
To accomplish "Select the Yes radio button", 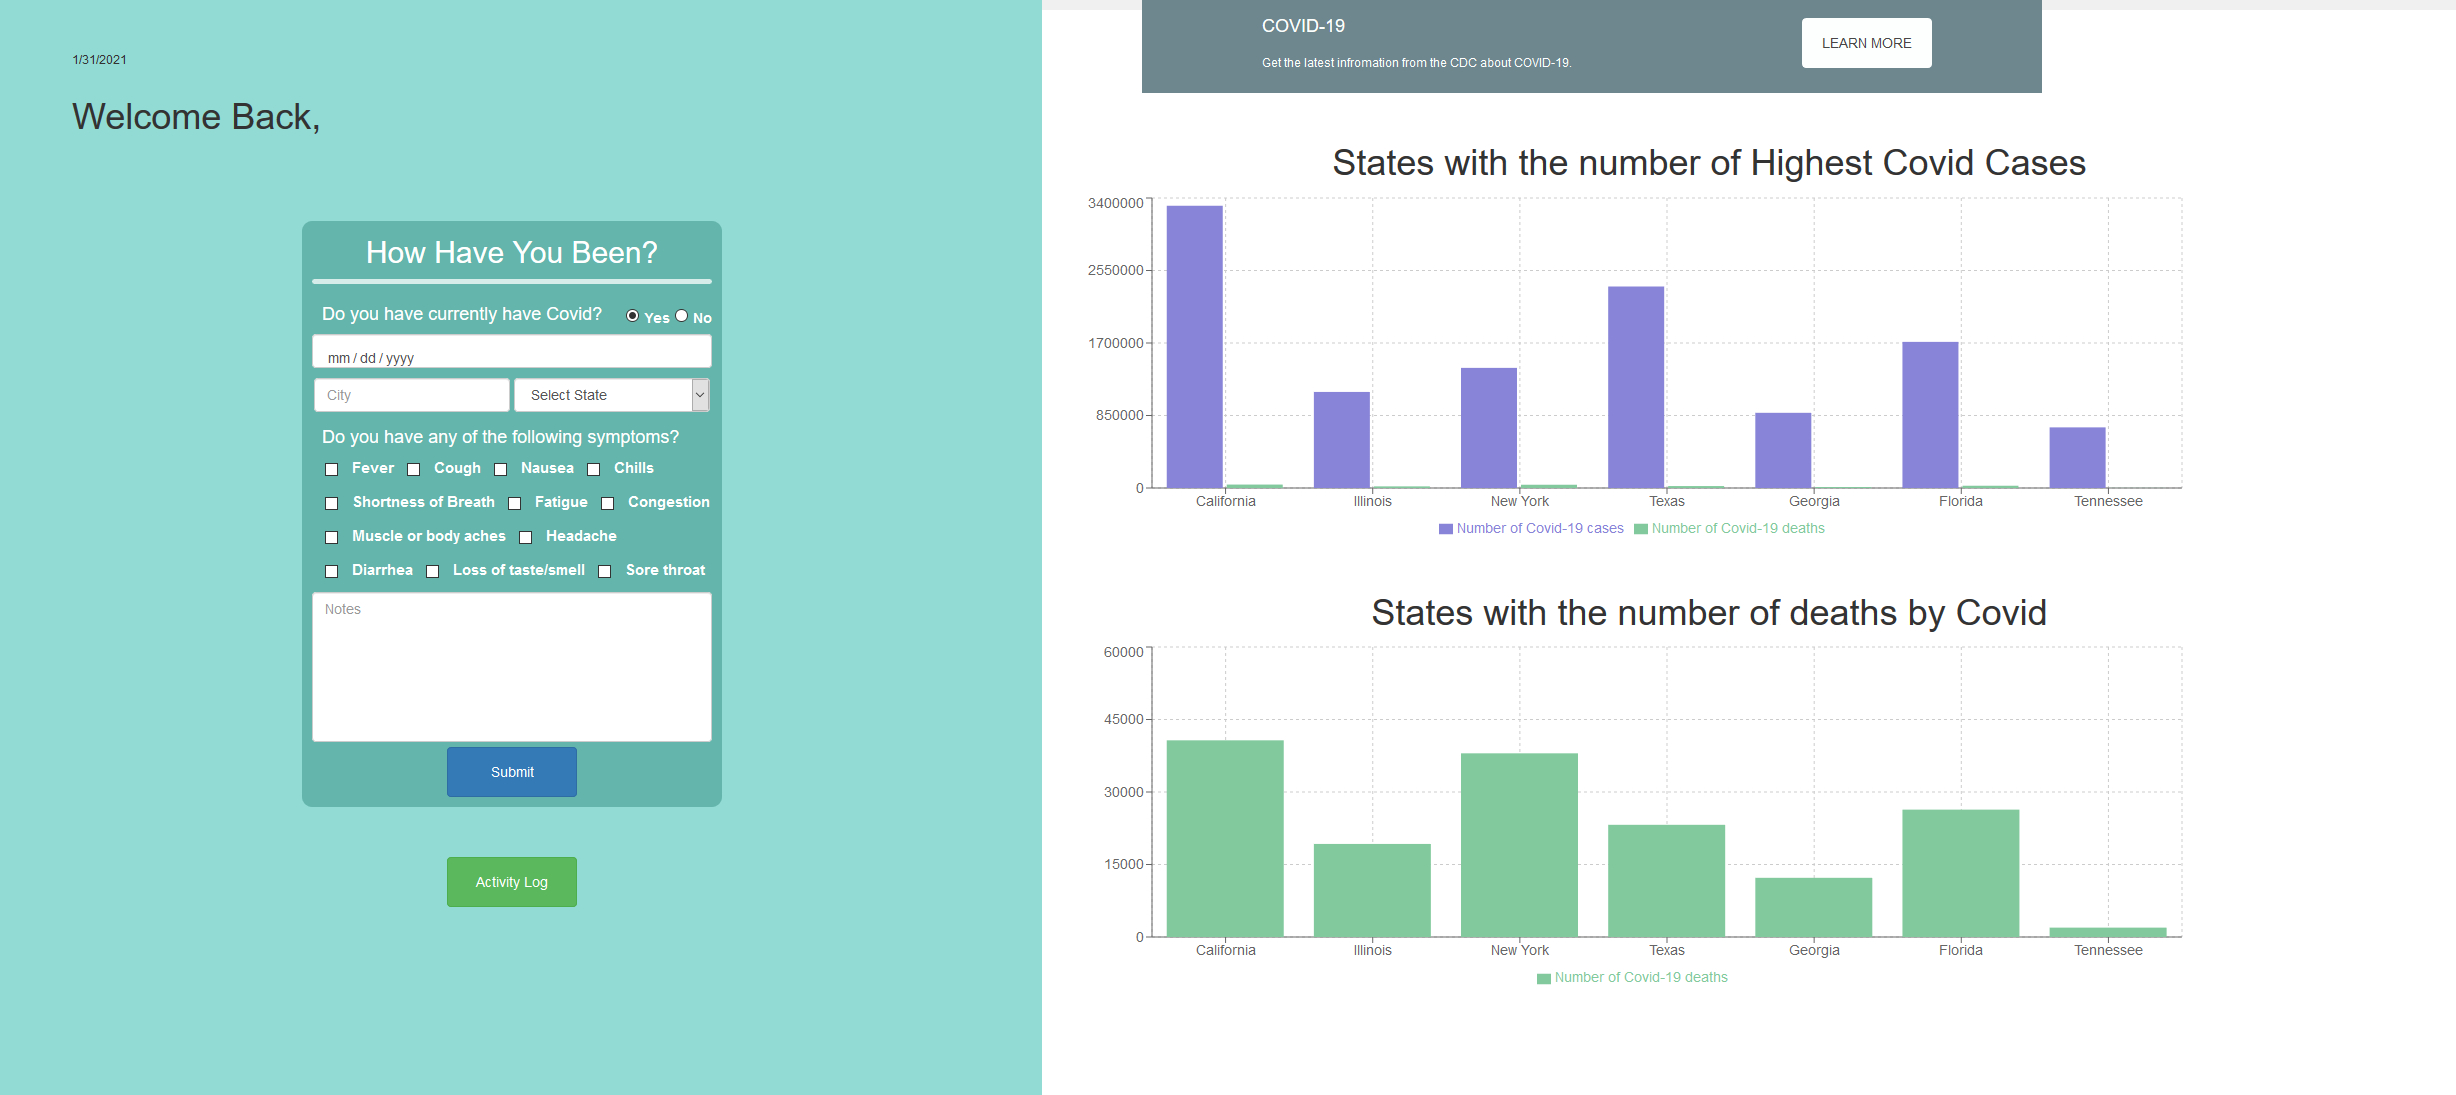I will [x=632, y=316].
